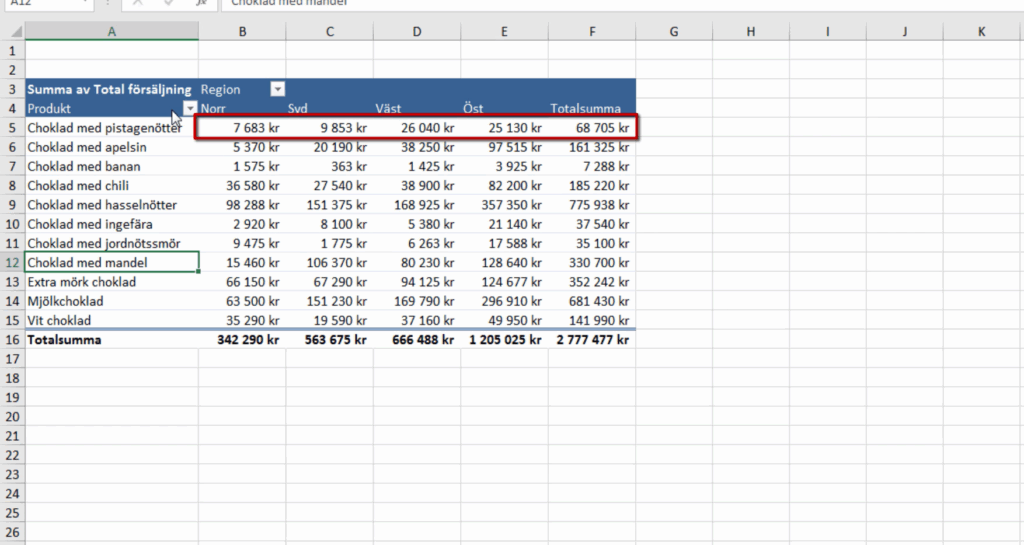1024x545 pixels.
Task: Select row header 5
Action: pos(11,128)
